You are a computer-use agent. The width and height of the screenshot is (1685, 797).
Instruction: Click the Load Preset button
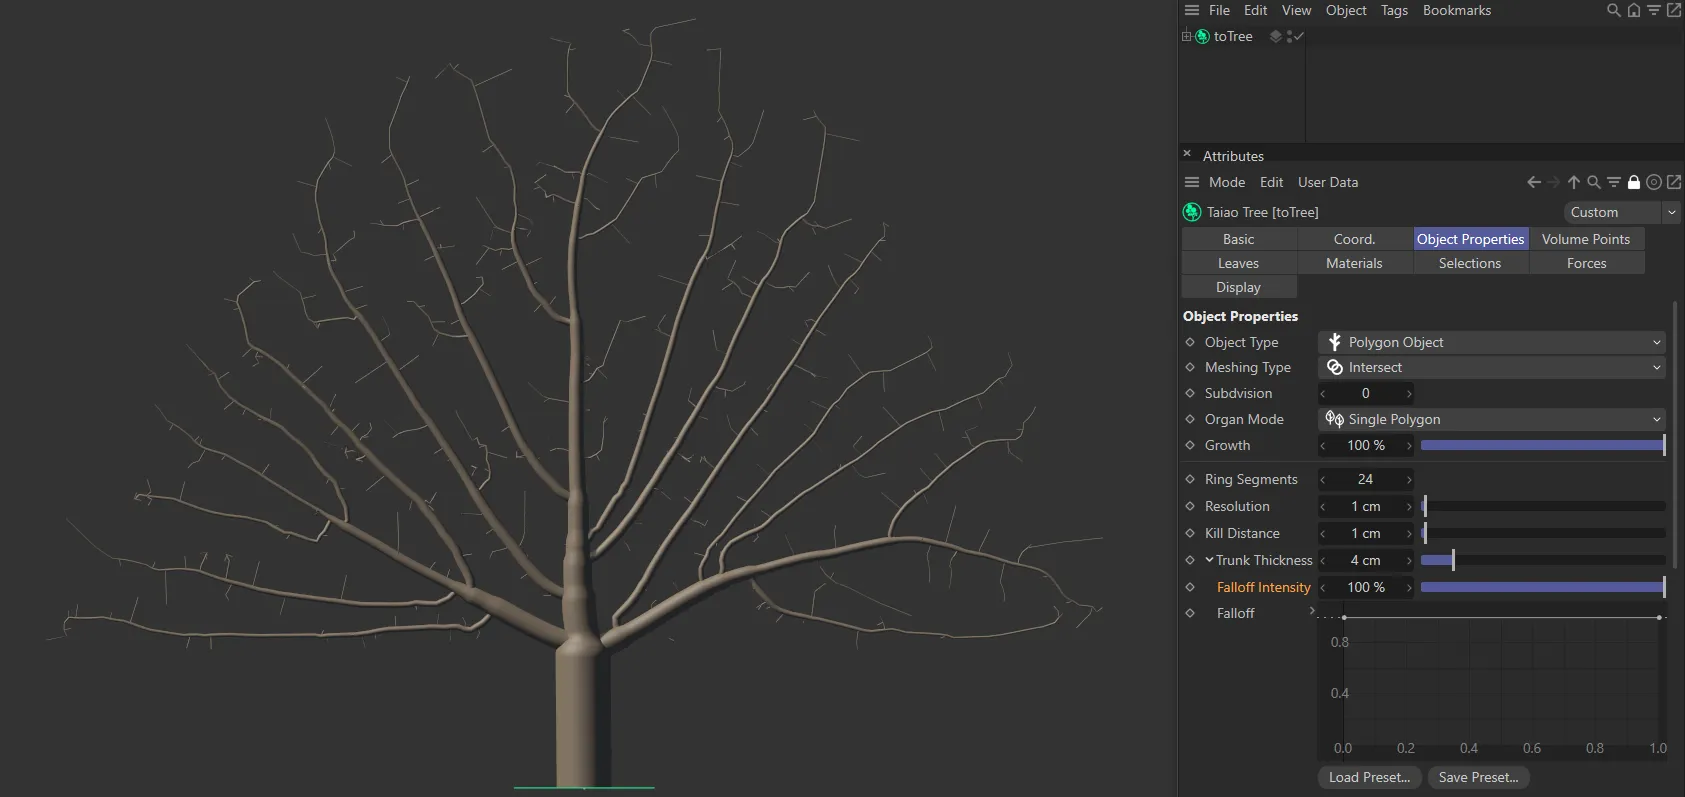point(1369,777)
